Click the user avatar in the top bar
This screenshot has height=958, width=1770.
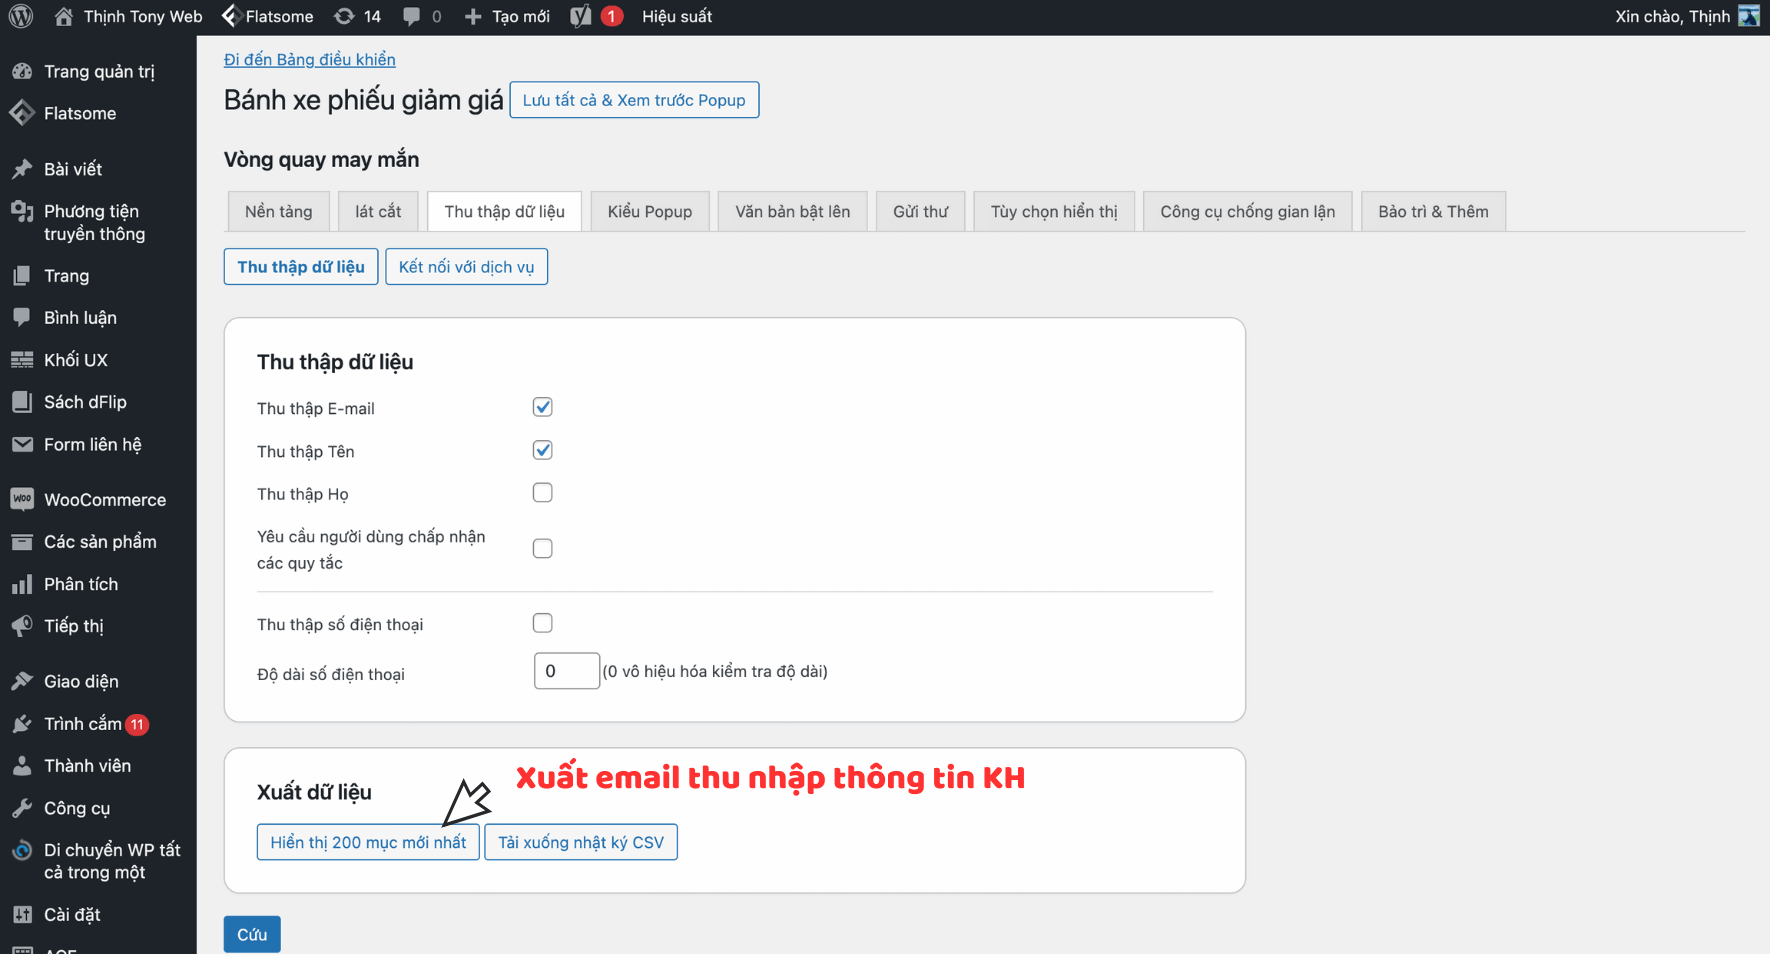click(1749, 17)
